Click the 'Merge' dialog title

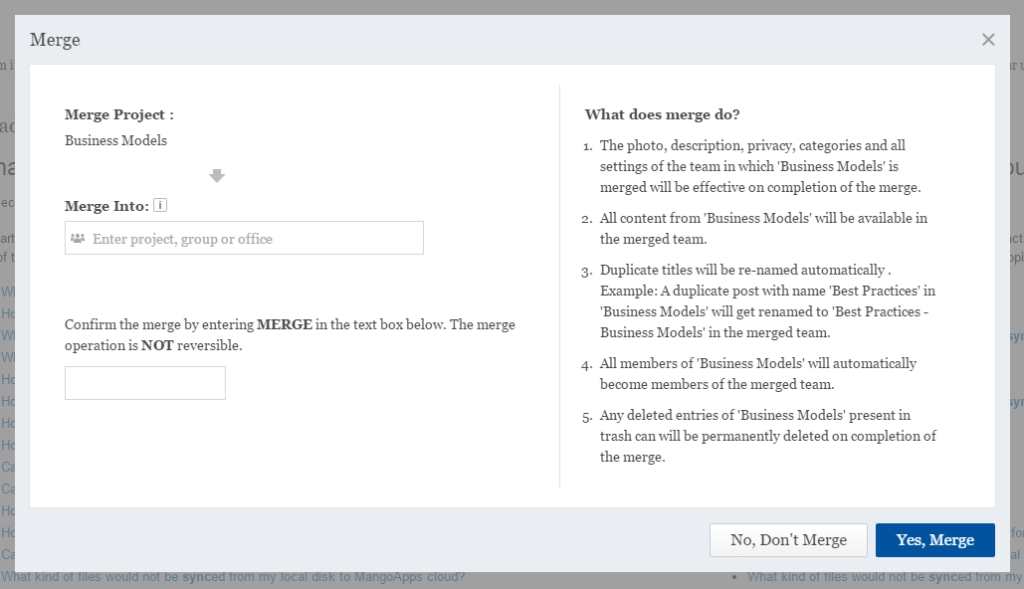point(55,40)
